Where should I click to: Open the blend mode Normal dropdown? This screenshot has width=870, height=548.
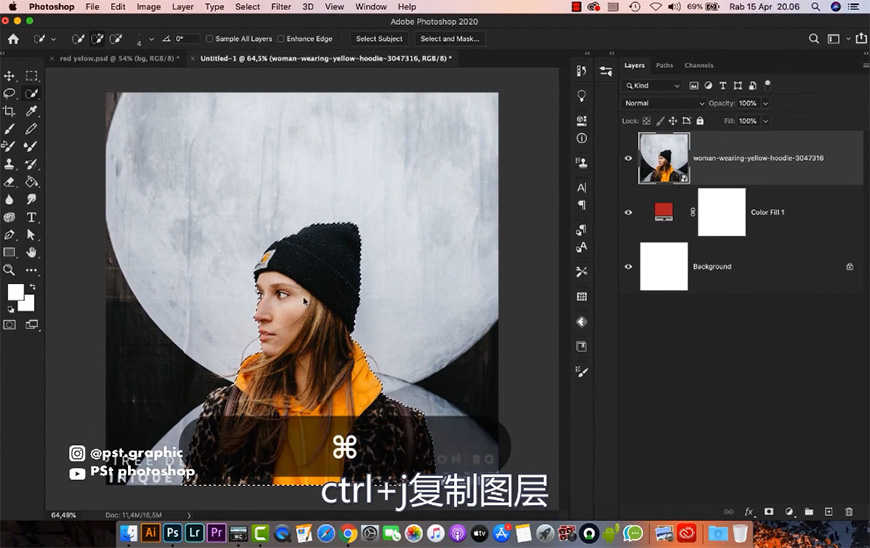[x=664, y=103]
